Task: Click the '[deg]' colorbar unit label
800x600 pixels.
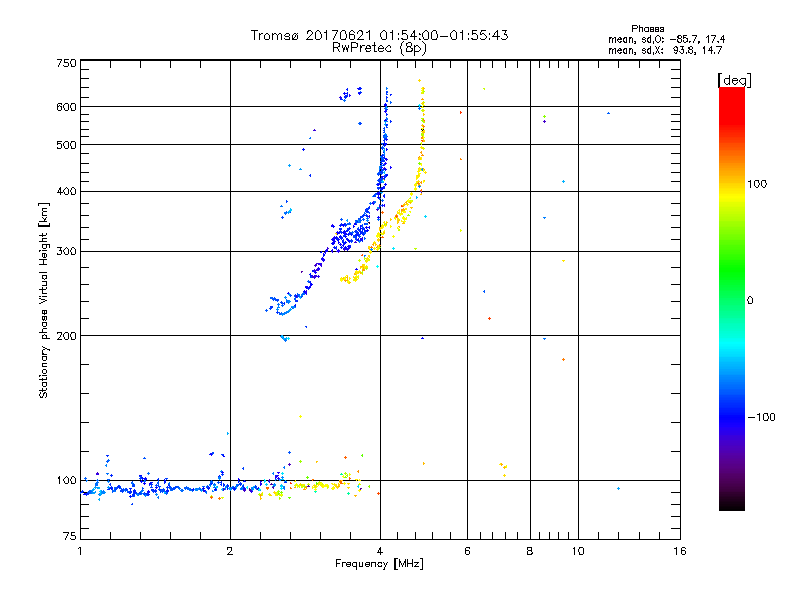Action: click(734, 81)
